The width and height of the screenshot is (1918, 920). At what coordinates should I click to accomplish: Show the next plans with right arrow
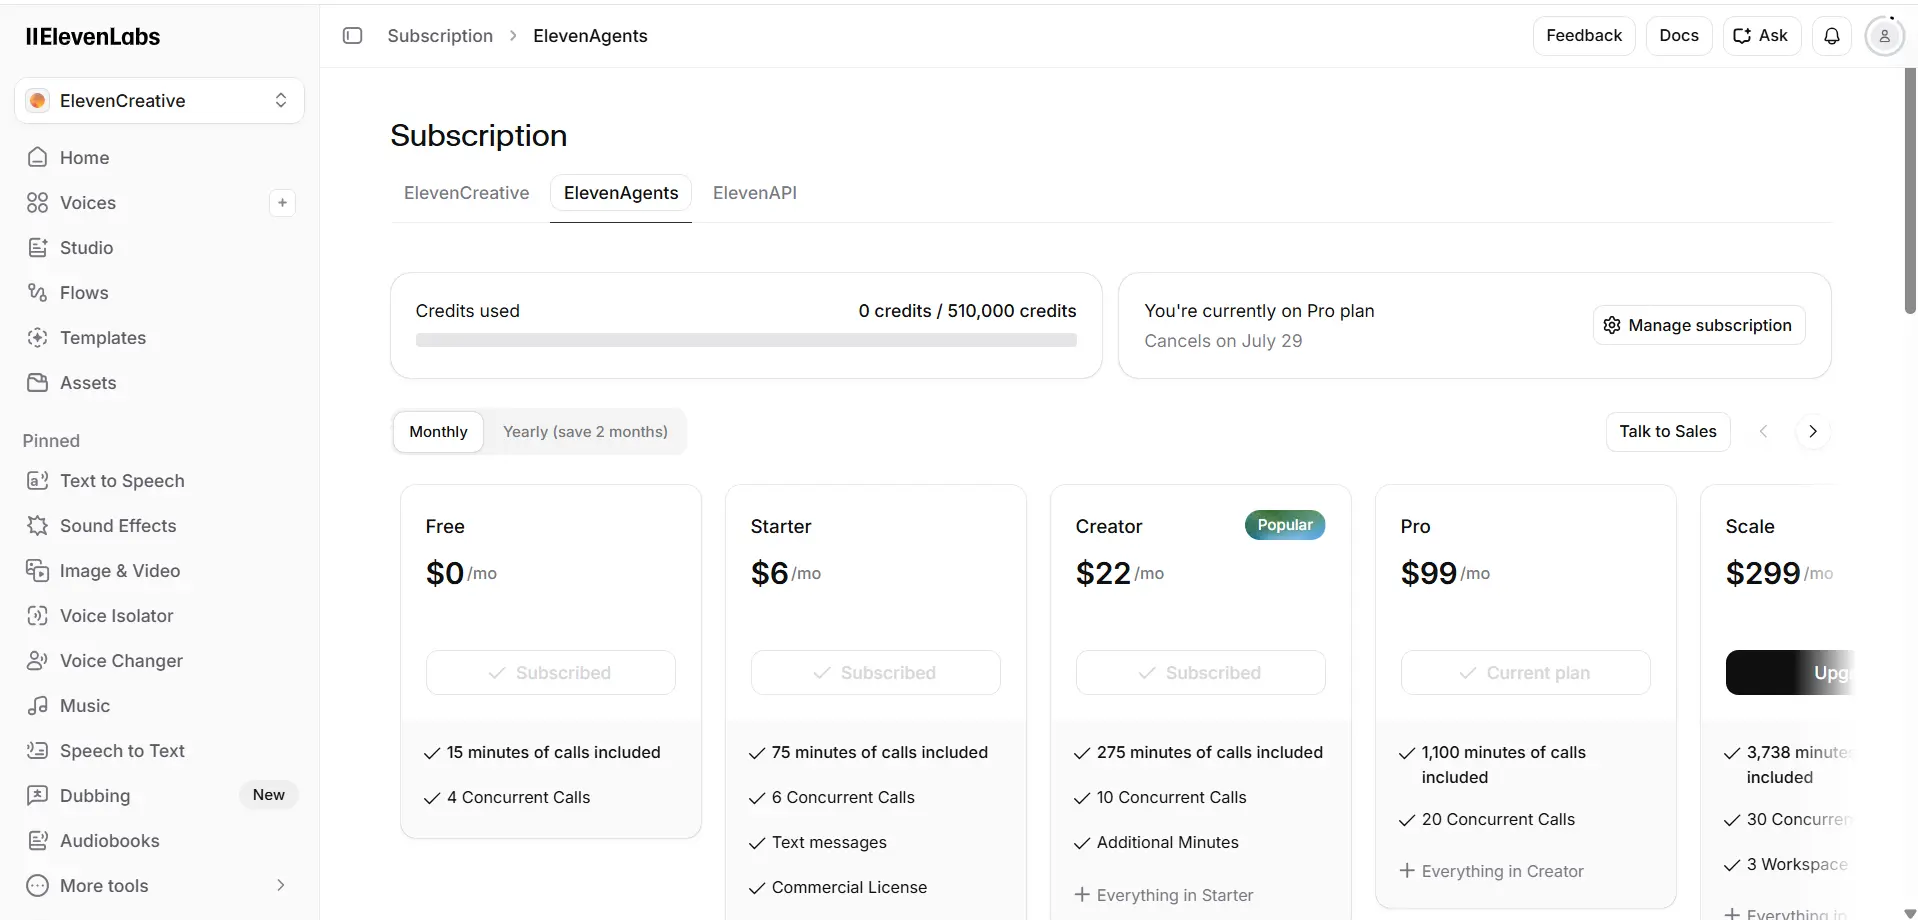[1812, 432]
